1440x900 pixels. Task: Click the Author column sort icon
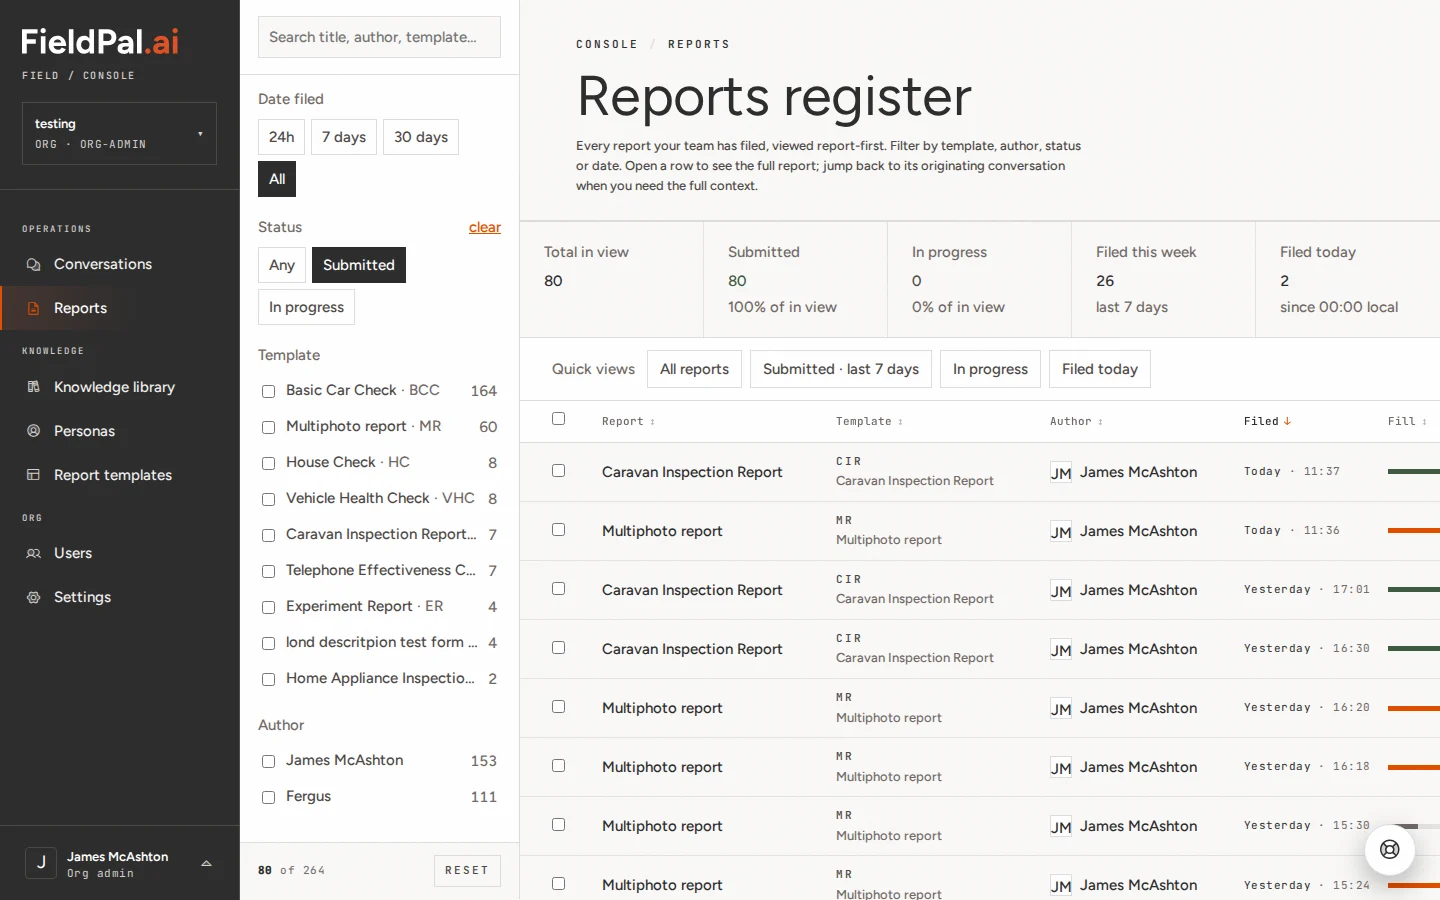(x=1100, y=422)
